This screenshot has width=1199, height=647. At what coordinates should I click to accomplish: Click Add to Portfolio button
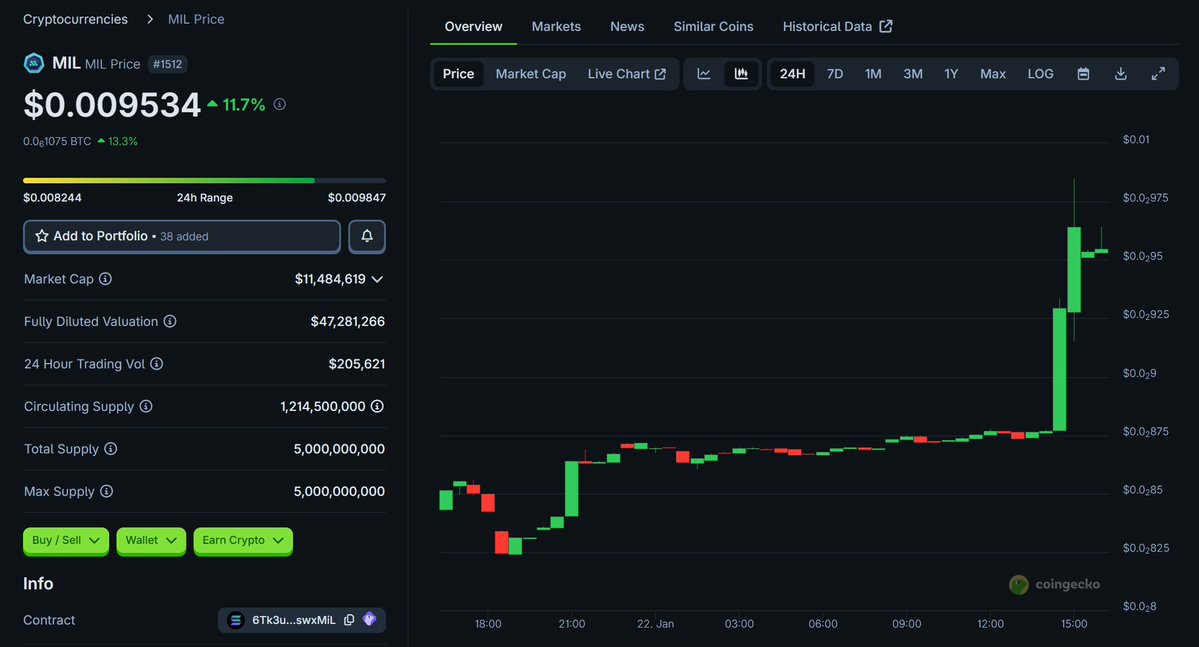182,236
